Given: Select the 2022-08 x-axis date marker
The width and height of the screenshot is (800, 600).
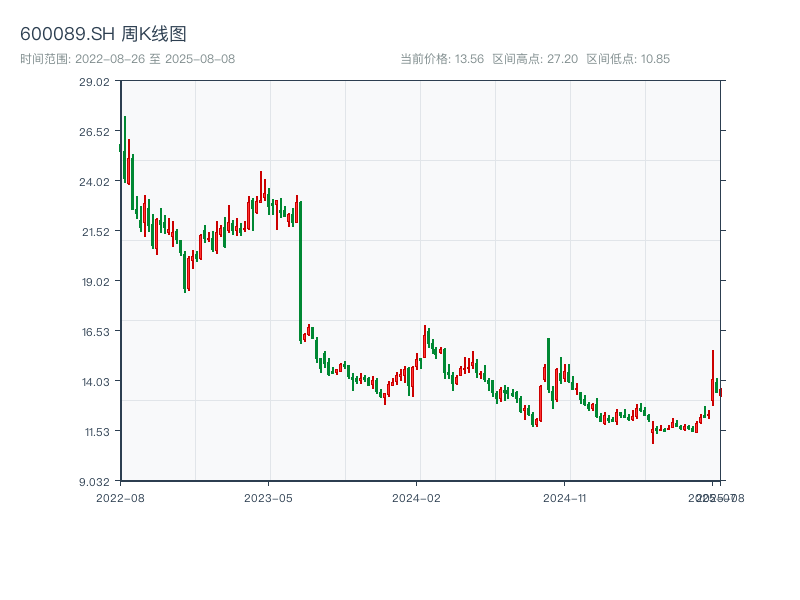Looking at the screenshot, I should coord(120,497).
